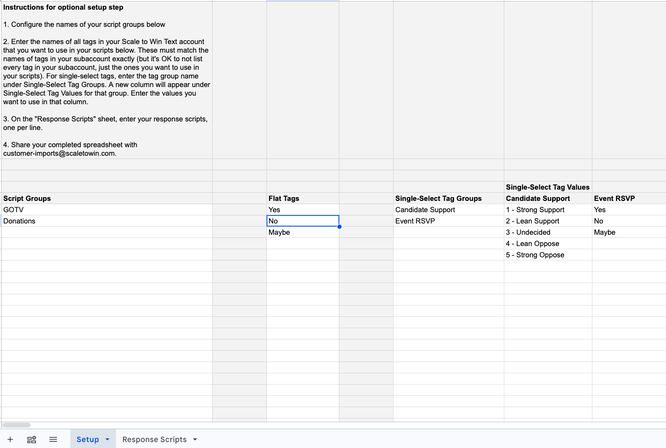This screenshot has height=448, width=666.
Task: Select Event RSVP under Single-Select Tag Groups
Action: coord(449,221)
